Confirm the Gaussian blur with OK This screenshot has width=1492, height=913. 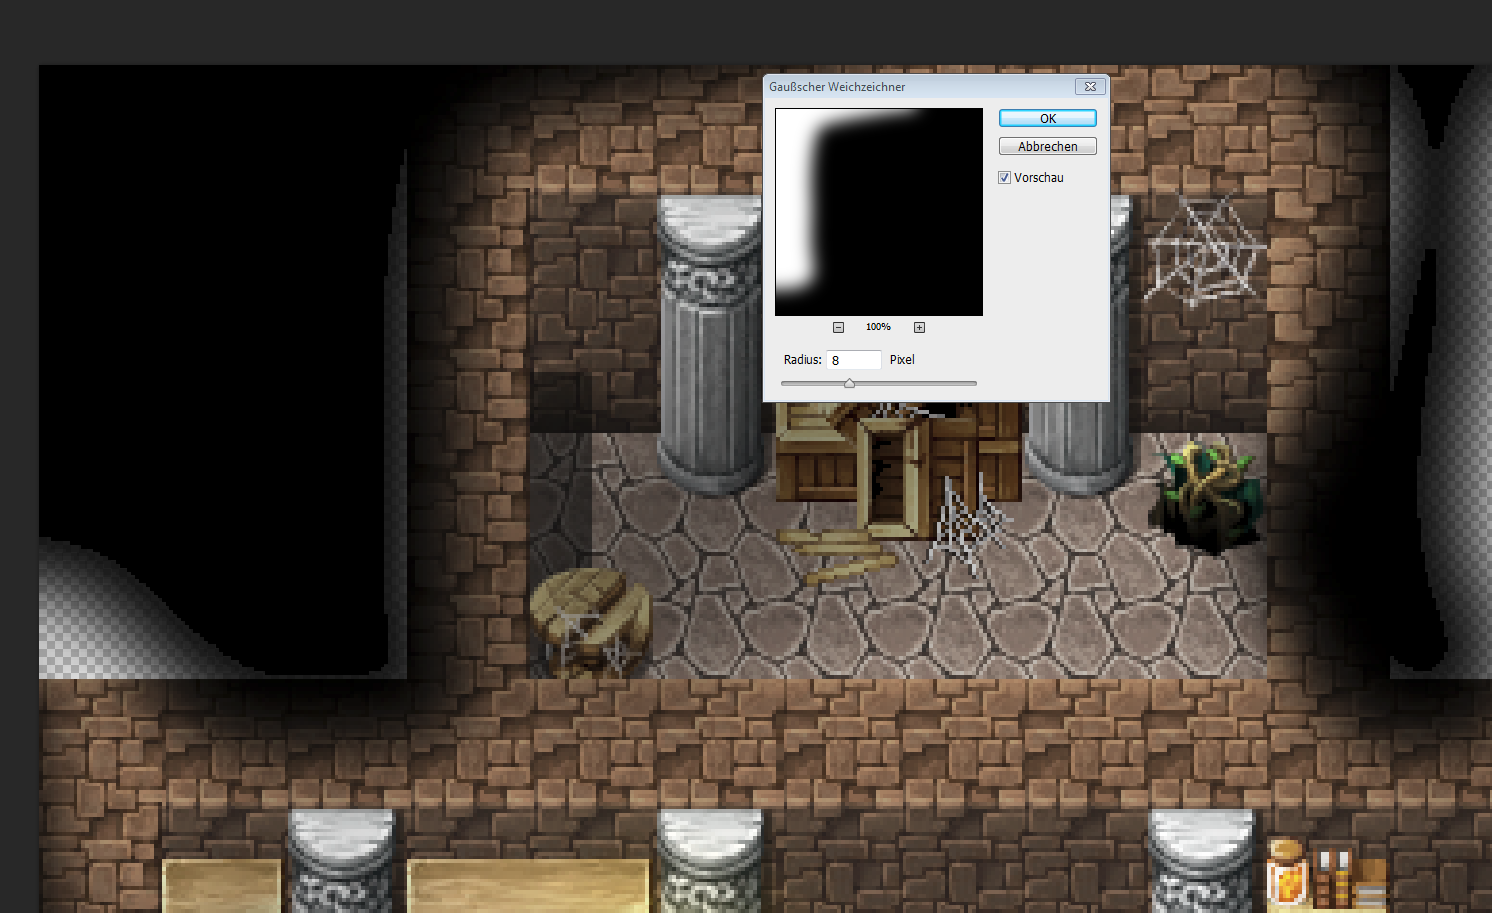(x=1047, y=118)
